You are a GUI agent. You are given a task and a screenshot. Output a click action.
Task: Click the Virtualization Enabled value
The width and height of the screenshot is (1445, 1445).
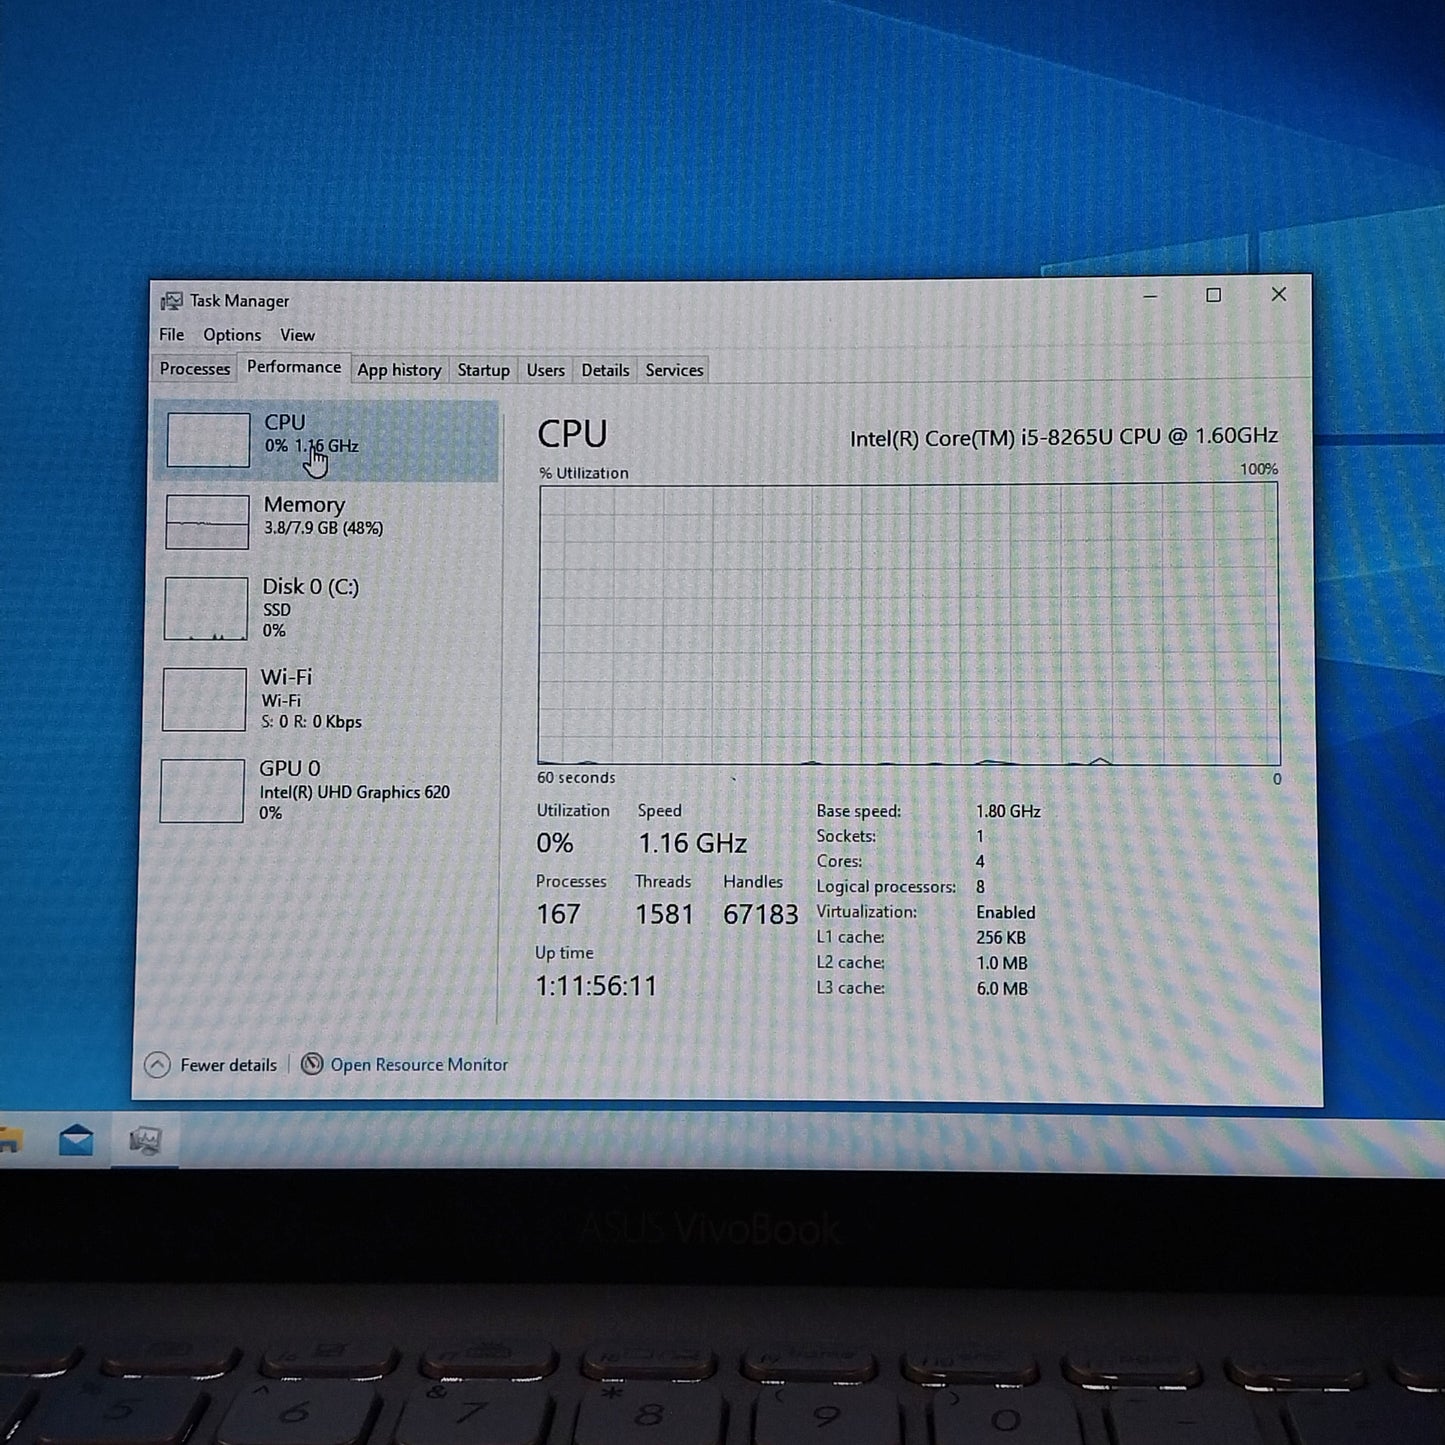[1006, 912]
